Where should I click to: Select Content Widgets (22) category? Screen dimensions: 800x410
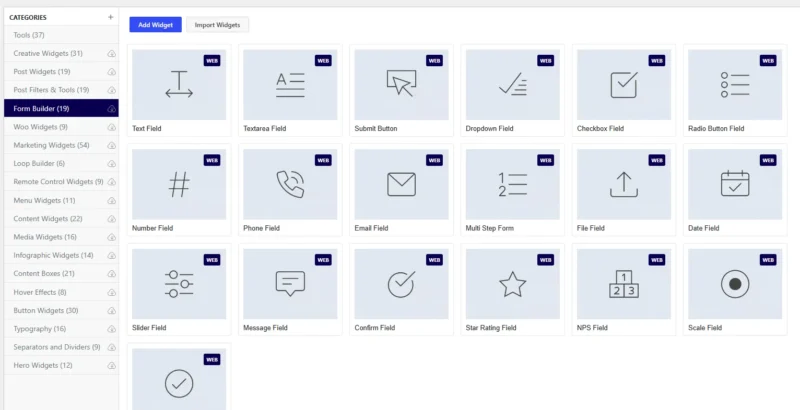(x=61, y=219)
